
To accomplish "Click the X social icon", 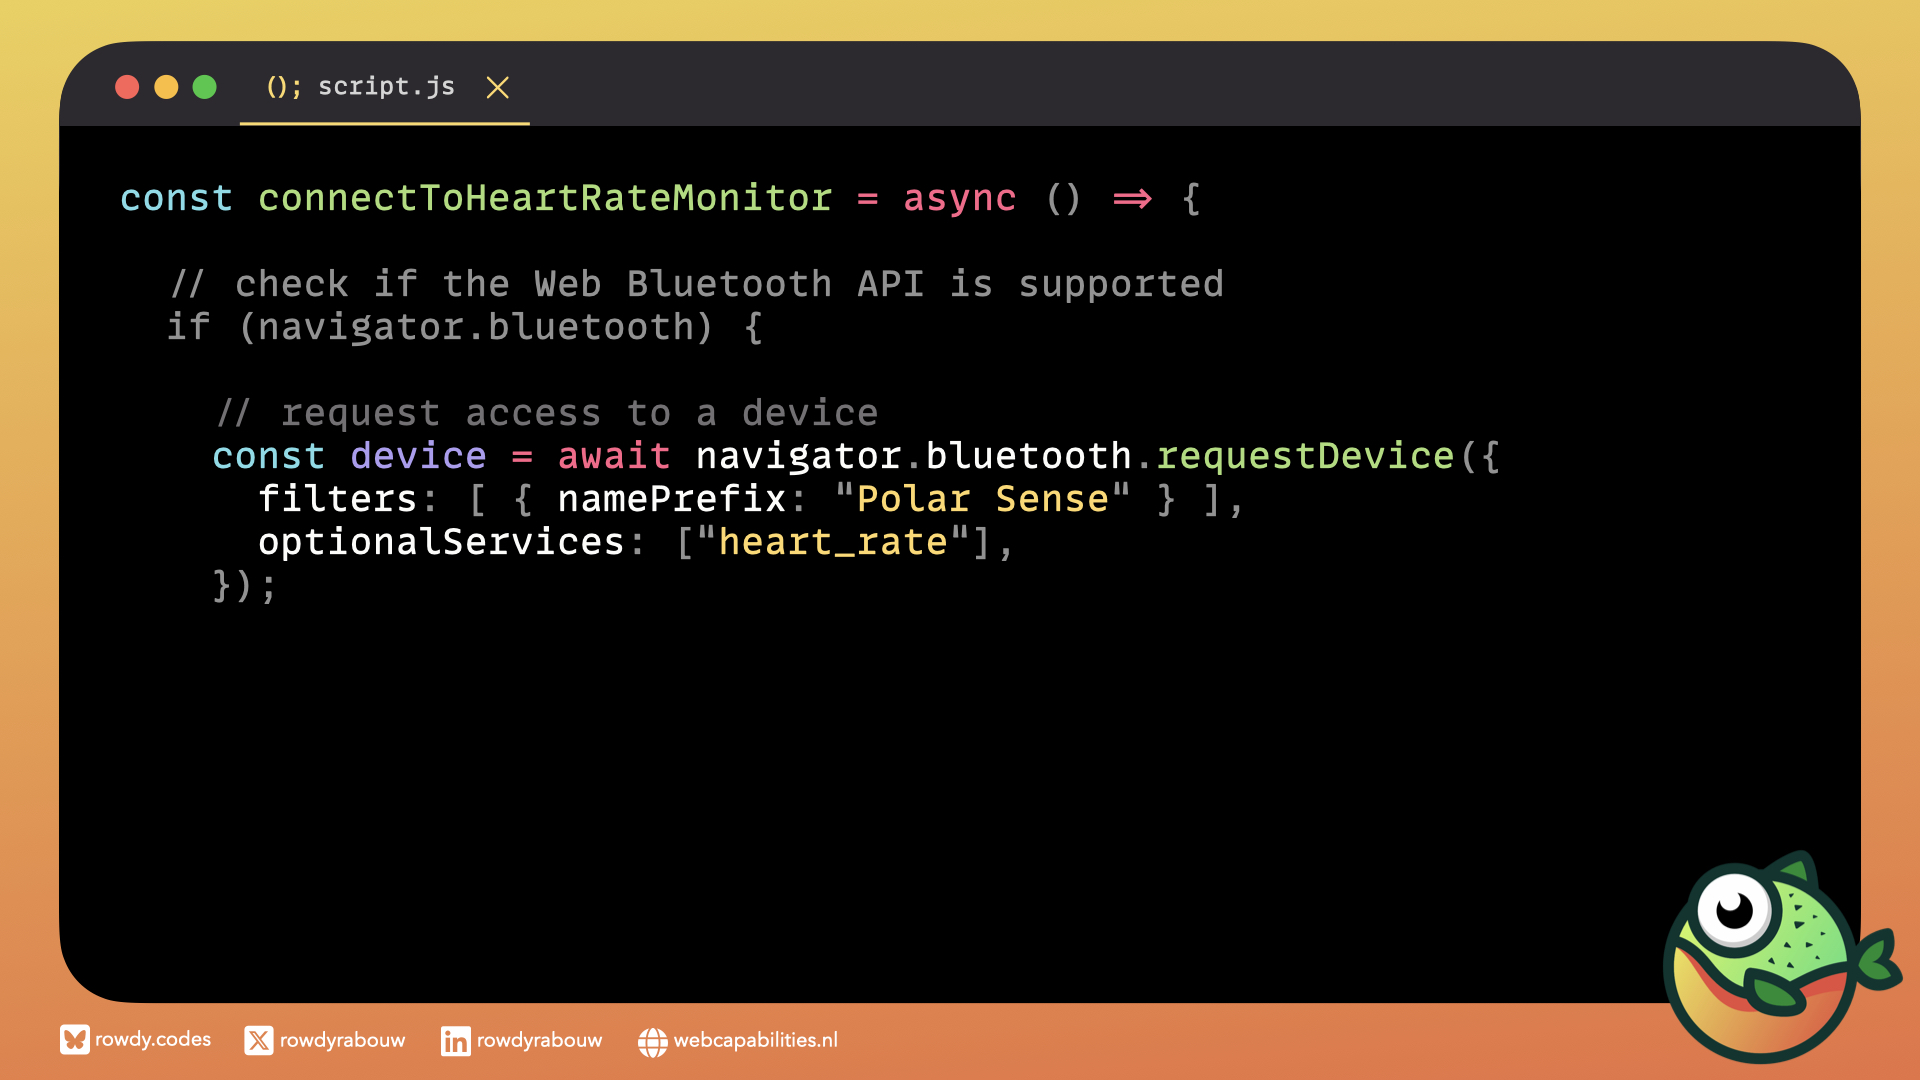I will point(258,1041).
